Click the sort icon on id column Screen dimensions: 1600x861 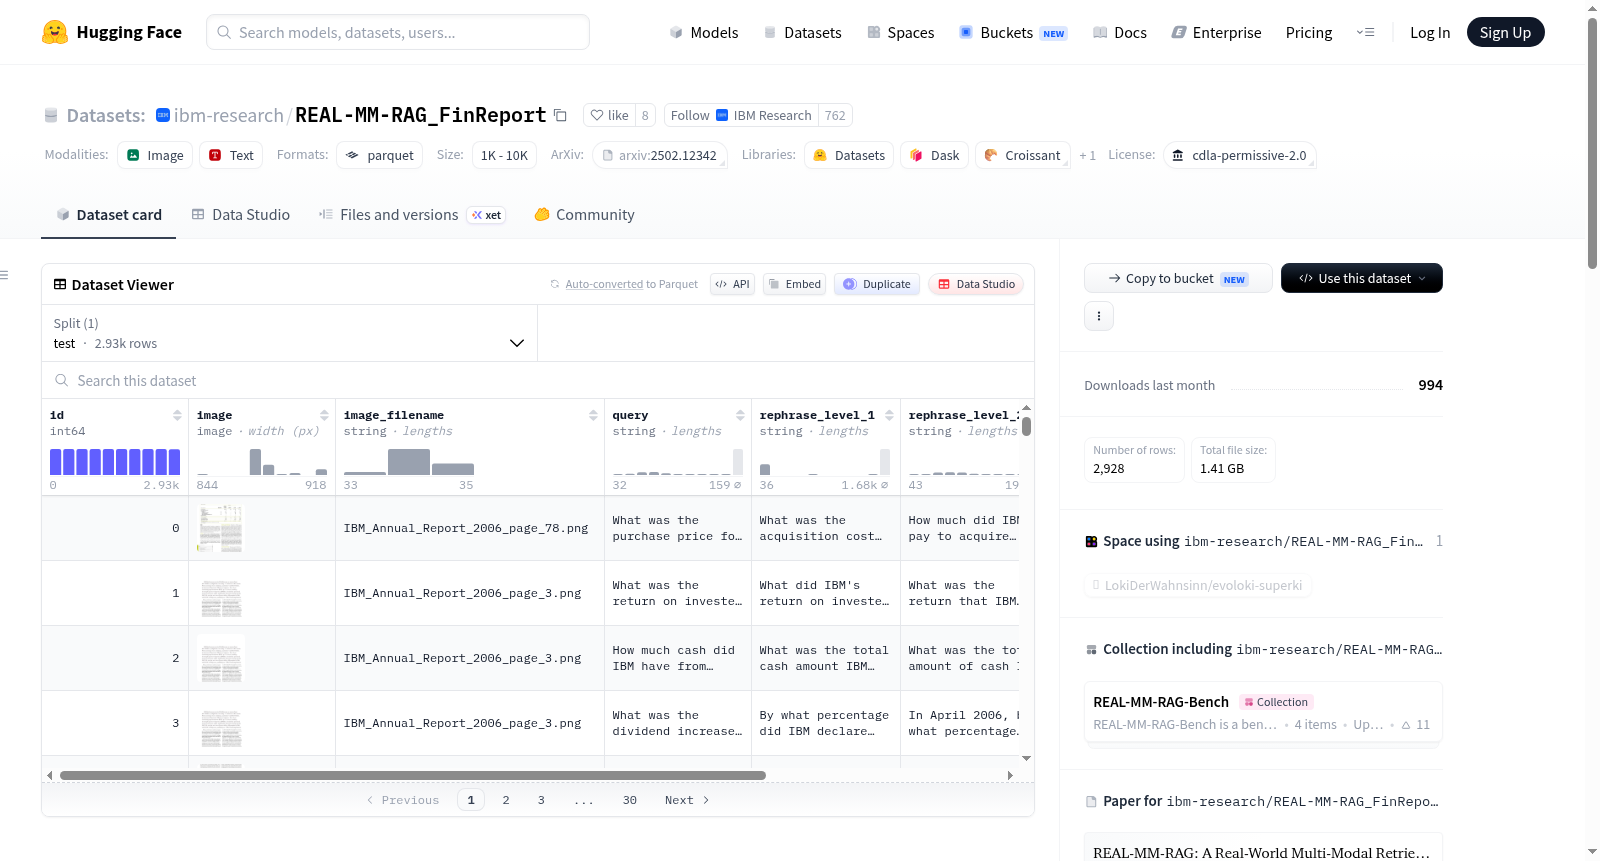point(177,415)
